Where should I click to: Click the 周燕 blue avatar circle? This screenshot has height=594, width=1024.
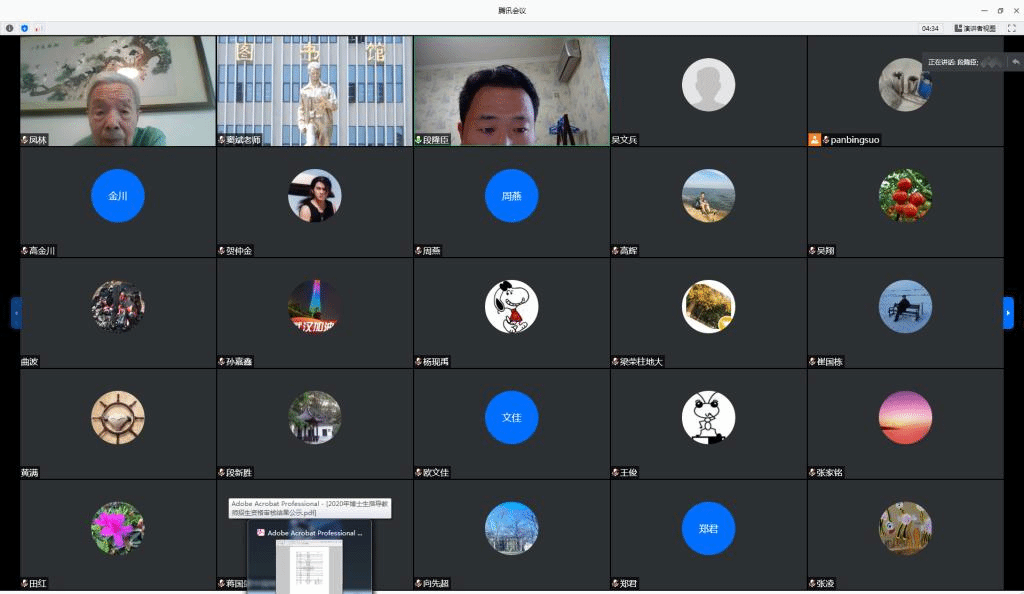[511, 196]
